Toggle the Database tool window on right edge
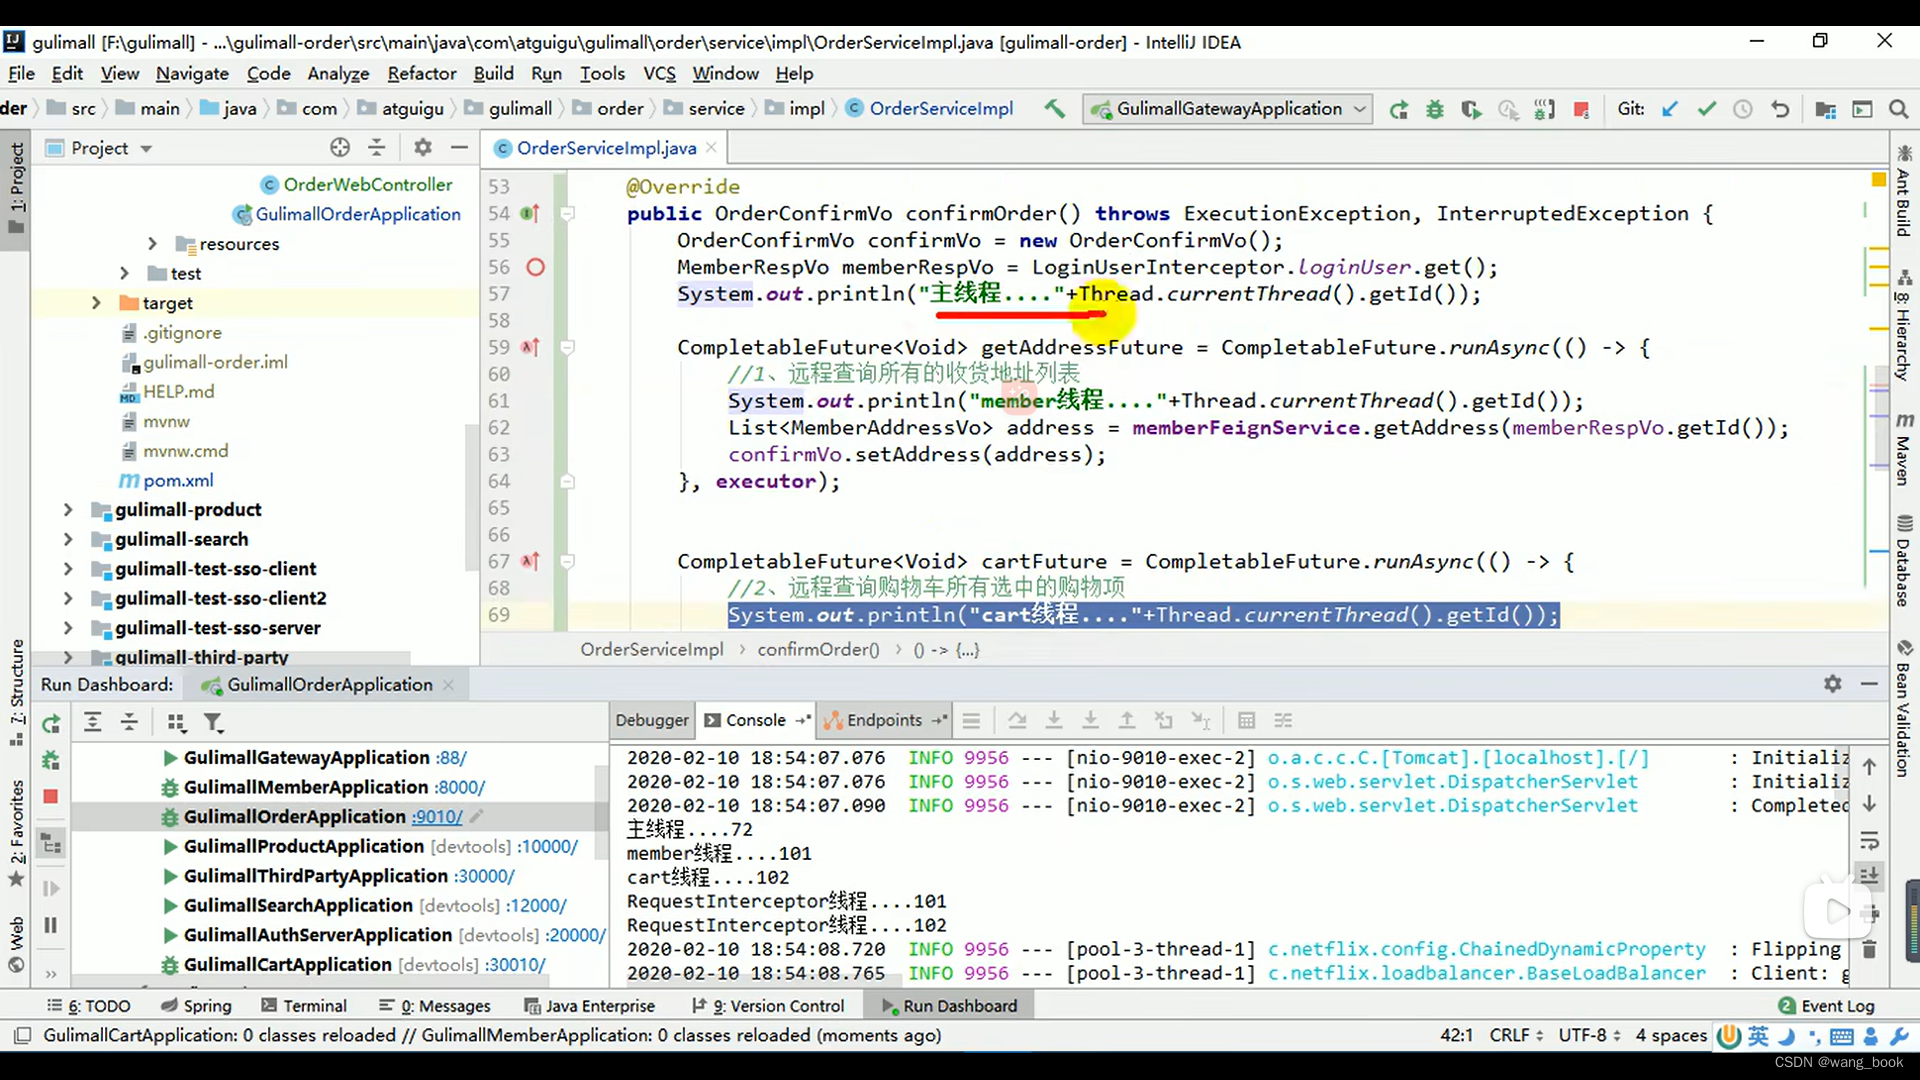Screen dimensions: 1920x1080 click(x=1904, y=560)
